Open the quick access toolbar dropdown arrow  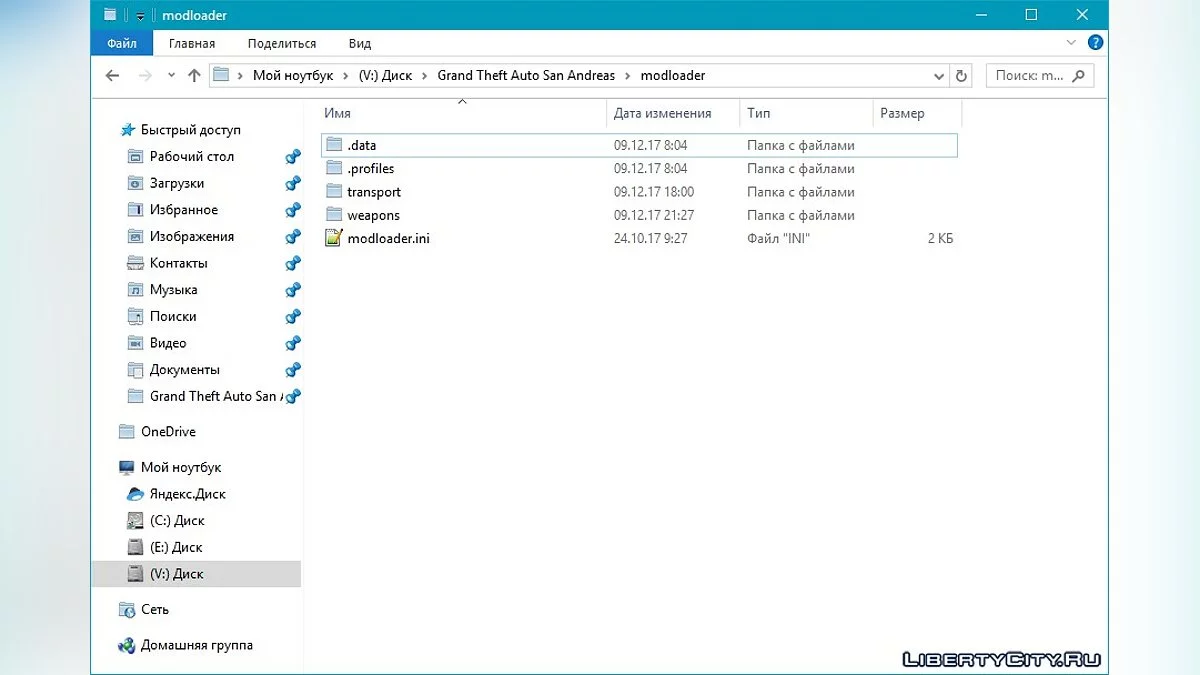(141, 16)
